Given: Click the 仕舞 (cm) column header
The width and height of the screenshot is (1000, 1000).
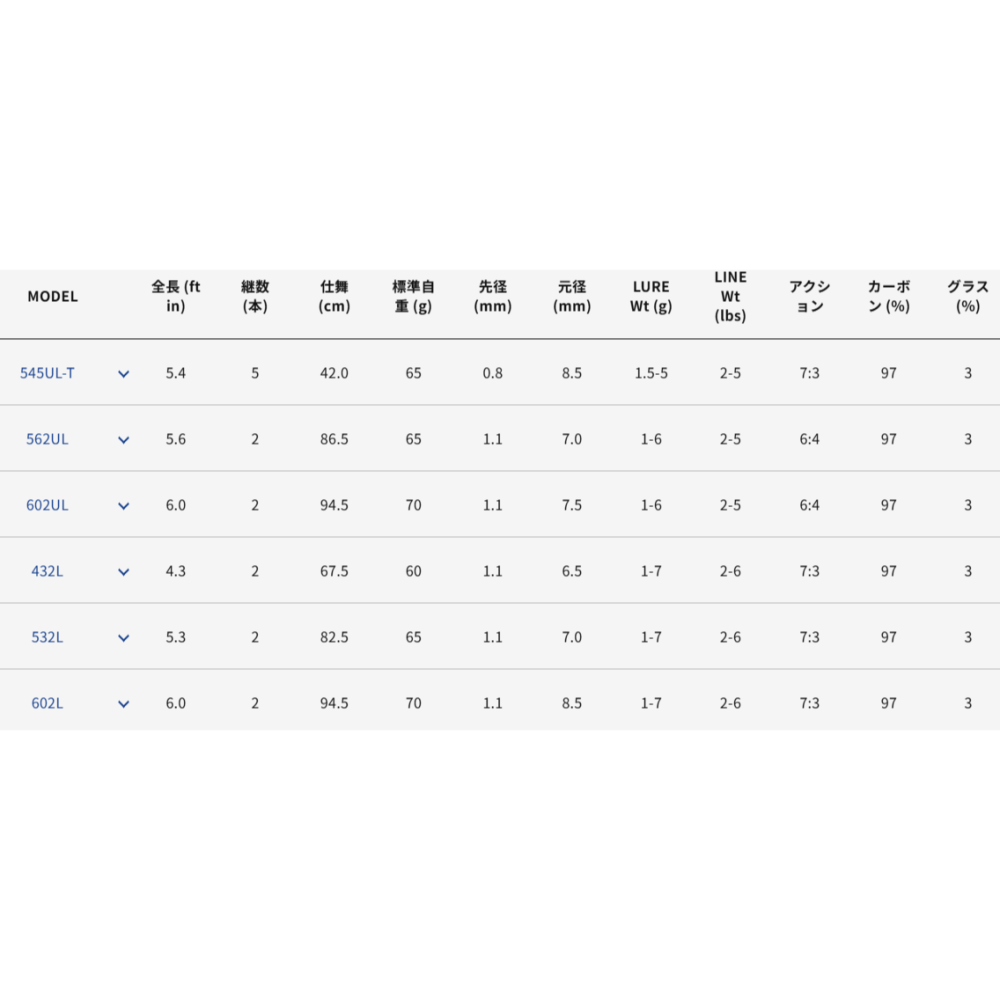Looking at the screenshot, I should (334, 296).
